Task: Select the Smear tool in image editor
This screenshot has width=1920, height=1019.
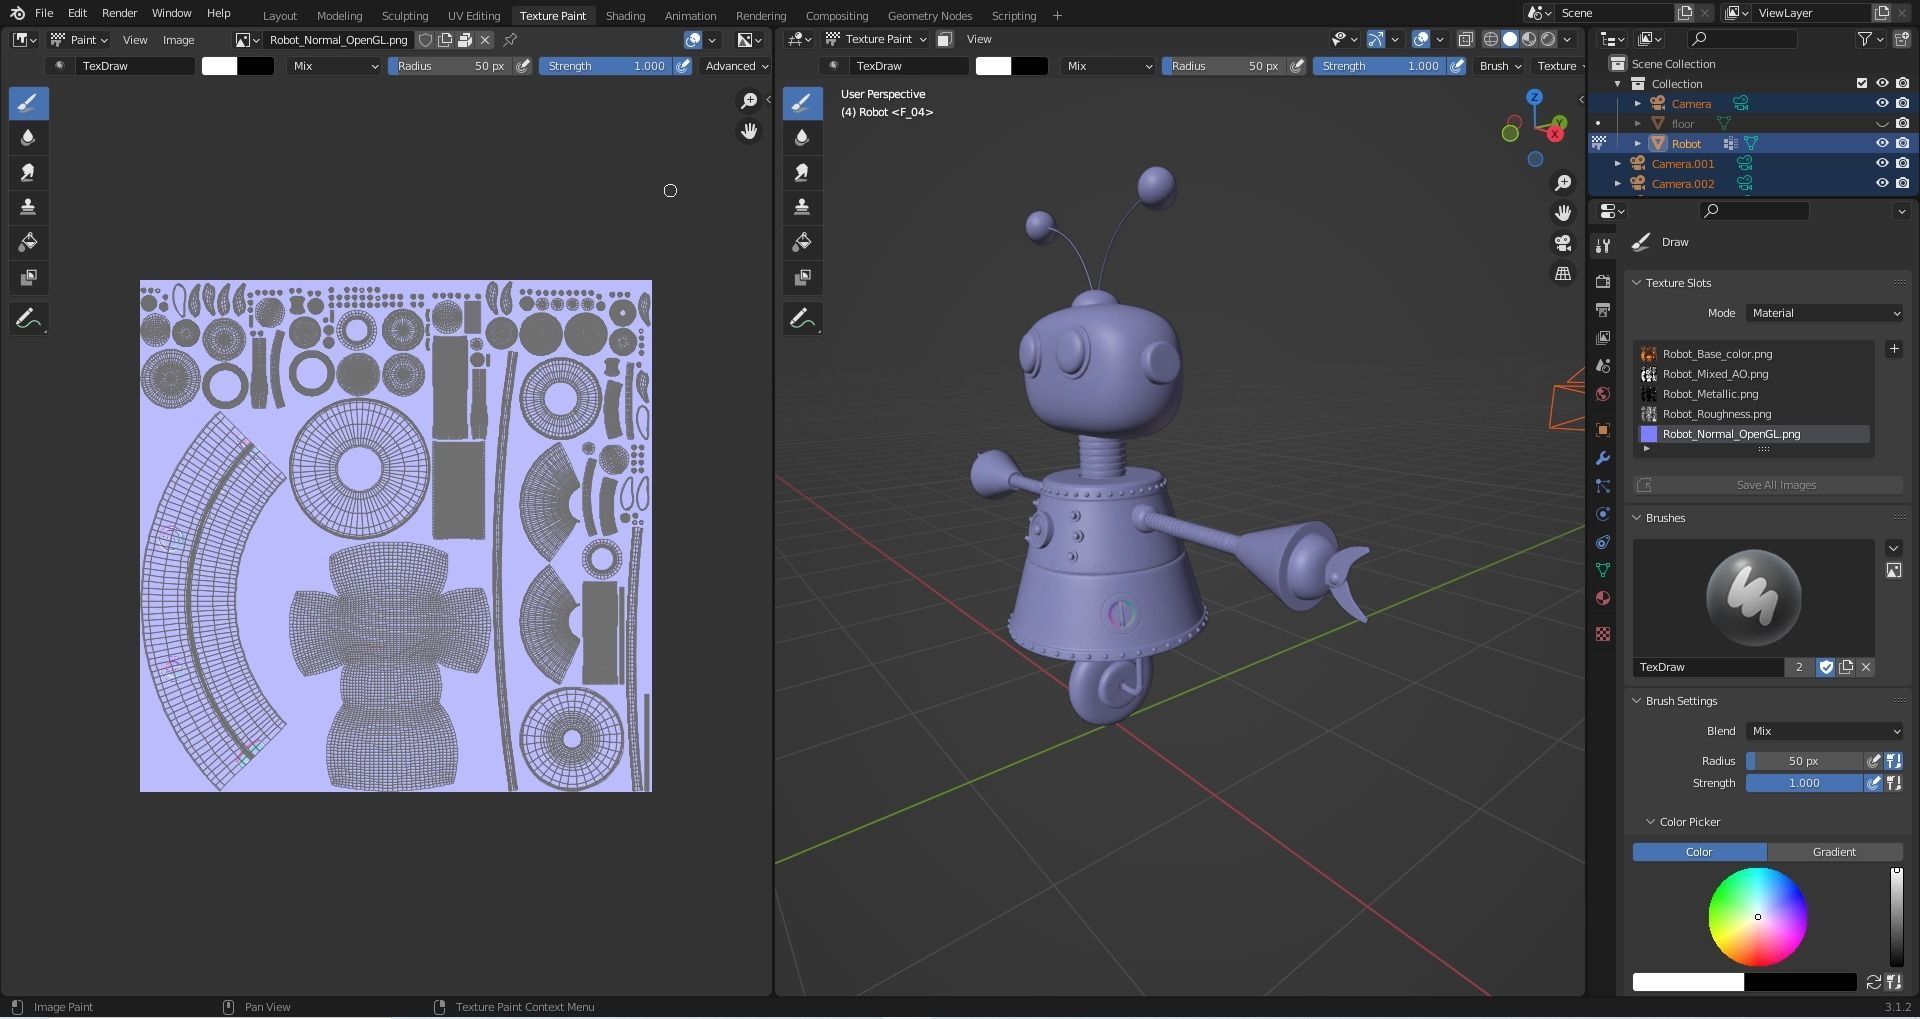Action: coord(28,173)
